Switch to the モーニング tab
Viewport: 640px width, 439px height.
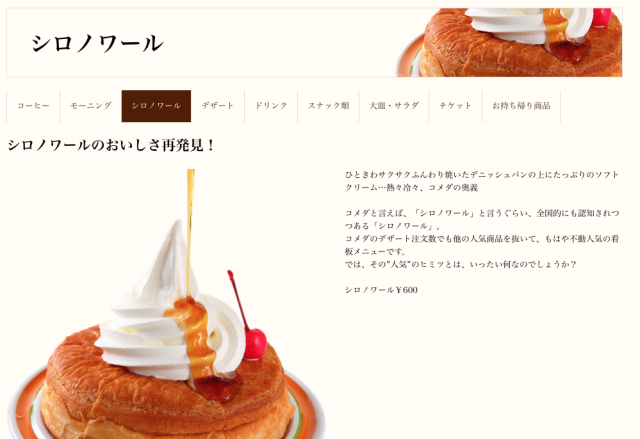(x=91, y=106)
